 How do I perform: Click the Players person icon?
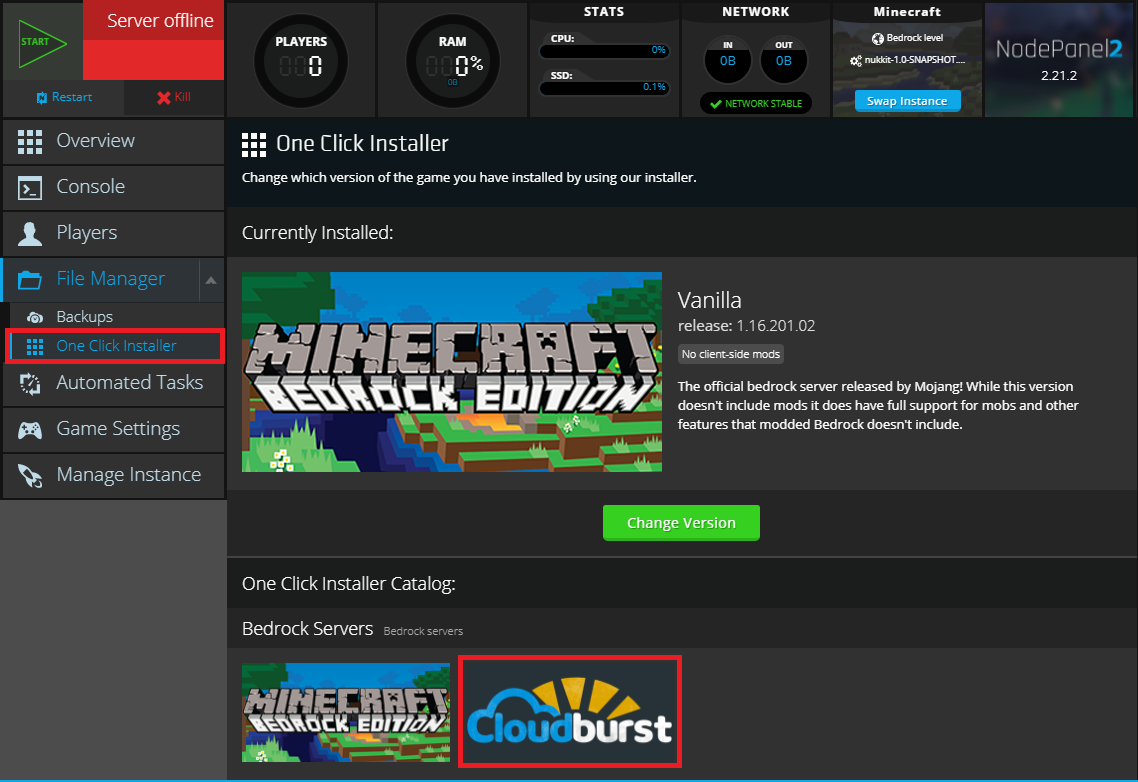pyautogui.click(x=30, y=233)
